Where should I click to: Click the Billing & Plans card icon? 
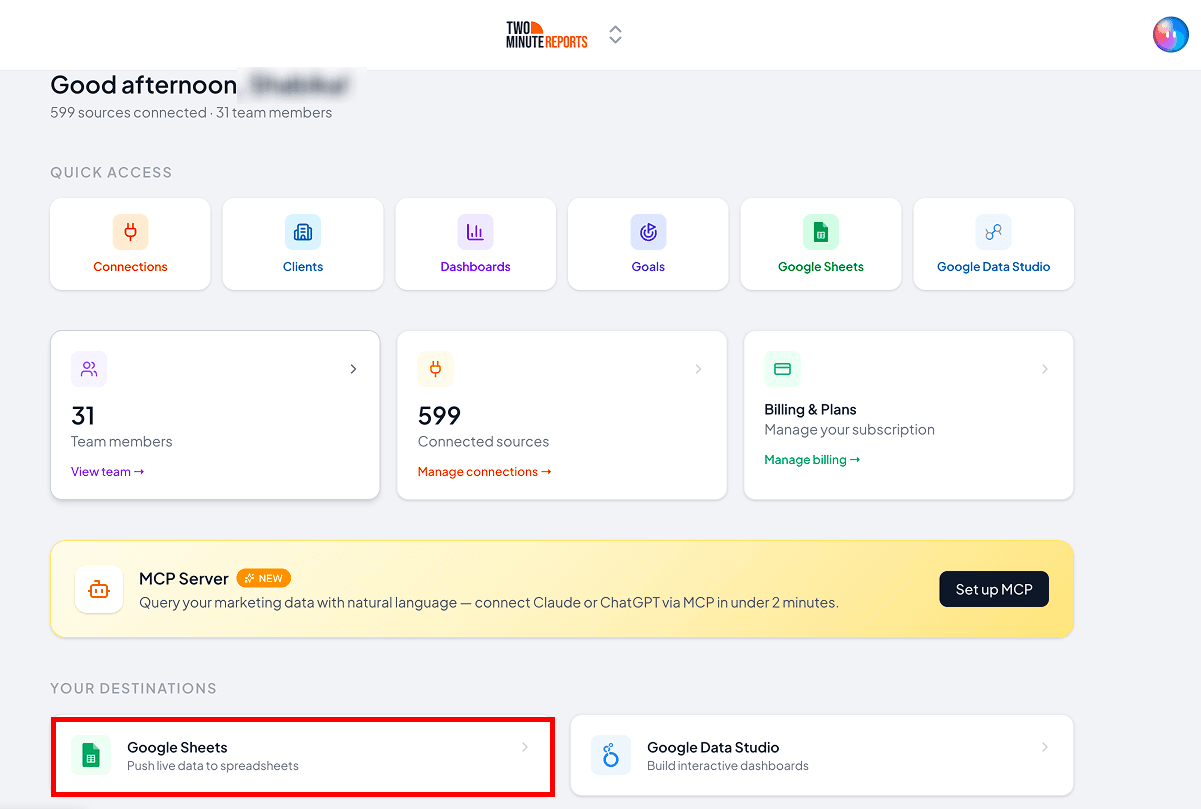pyautogui.click(x=783, y=369)
